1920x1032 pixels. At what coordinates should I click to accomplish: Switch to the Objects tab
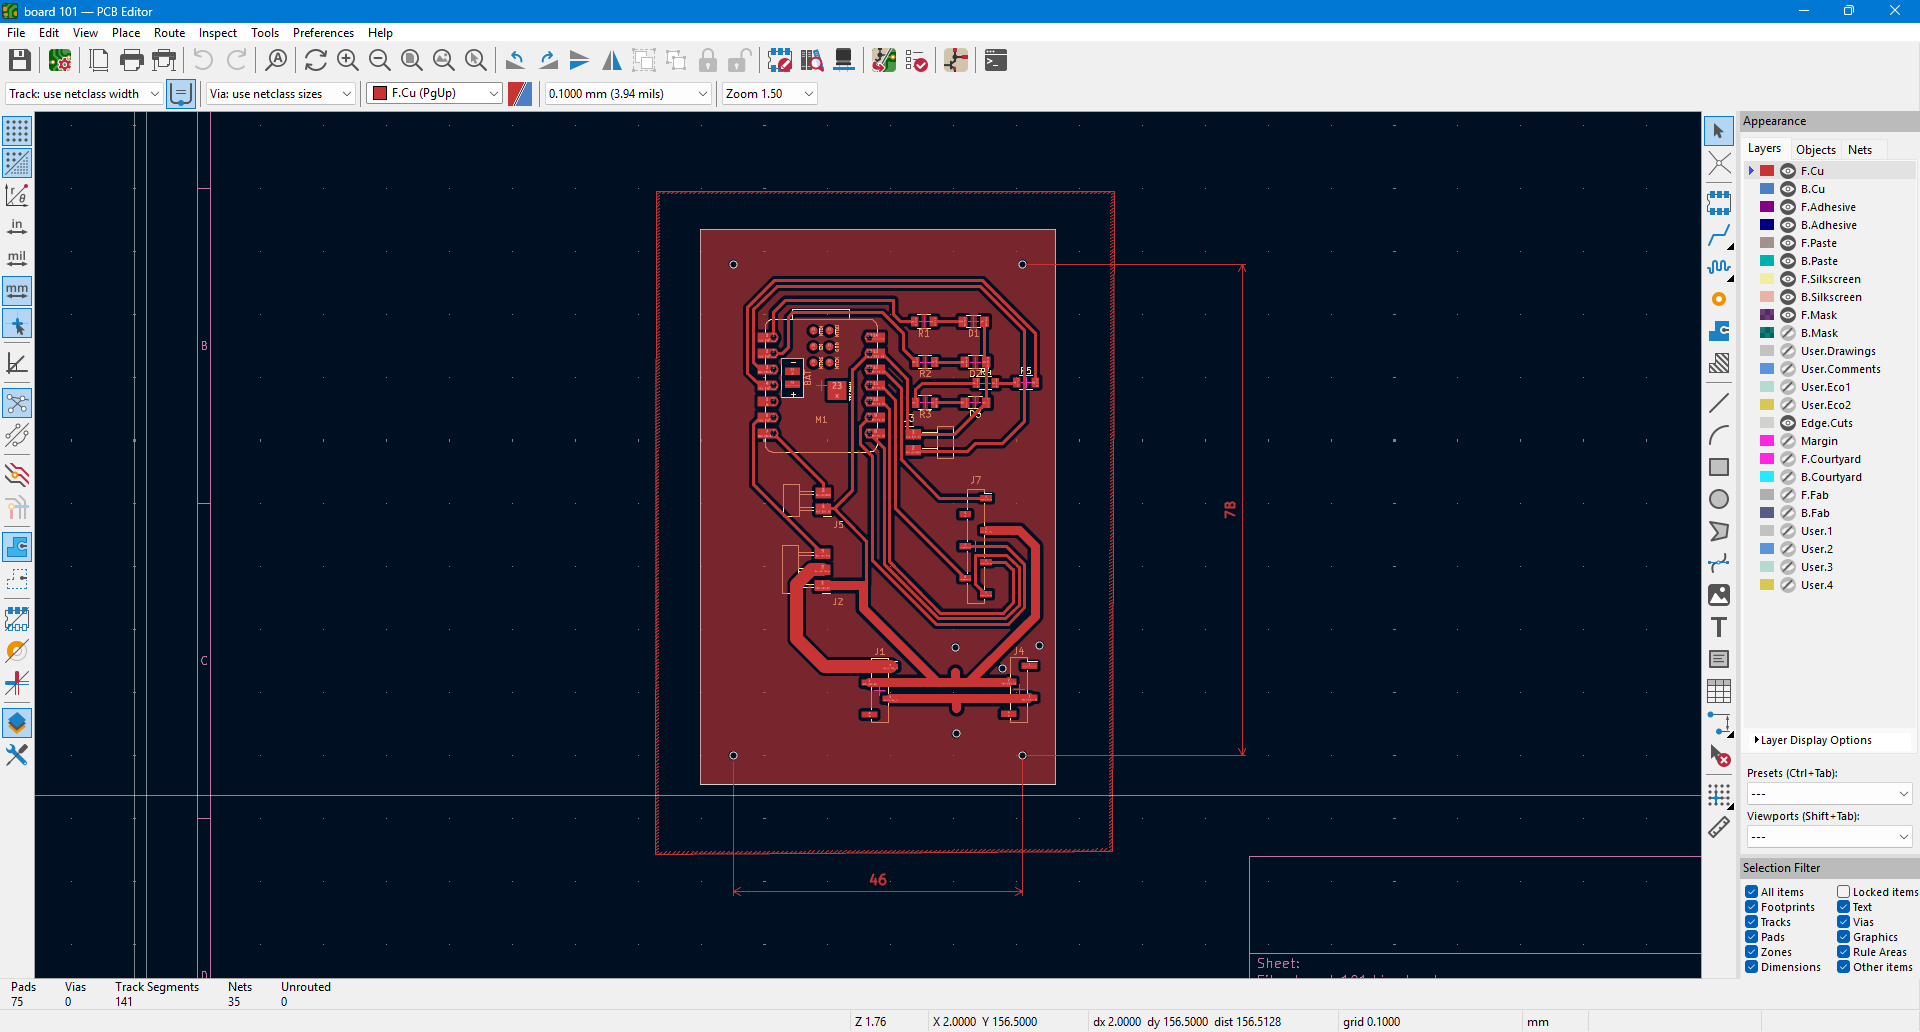pyautogui.click(x=1816, y=150)
